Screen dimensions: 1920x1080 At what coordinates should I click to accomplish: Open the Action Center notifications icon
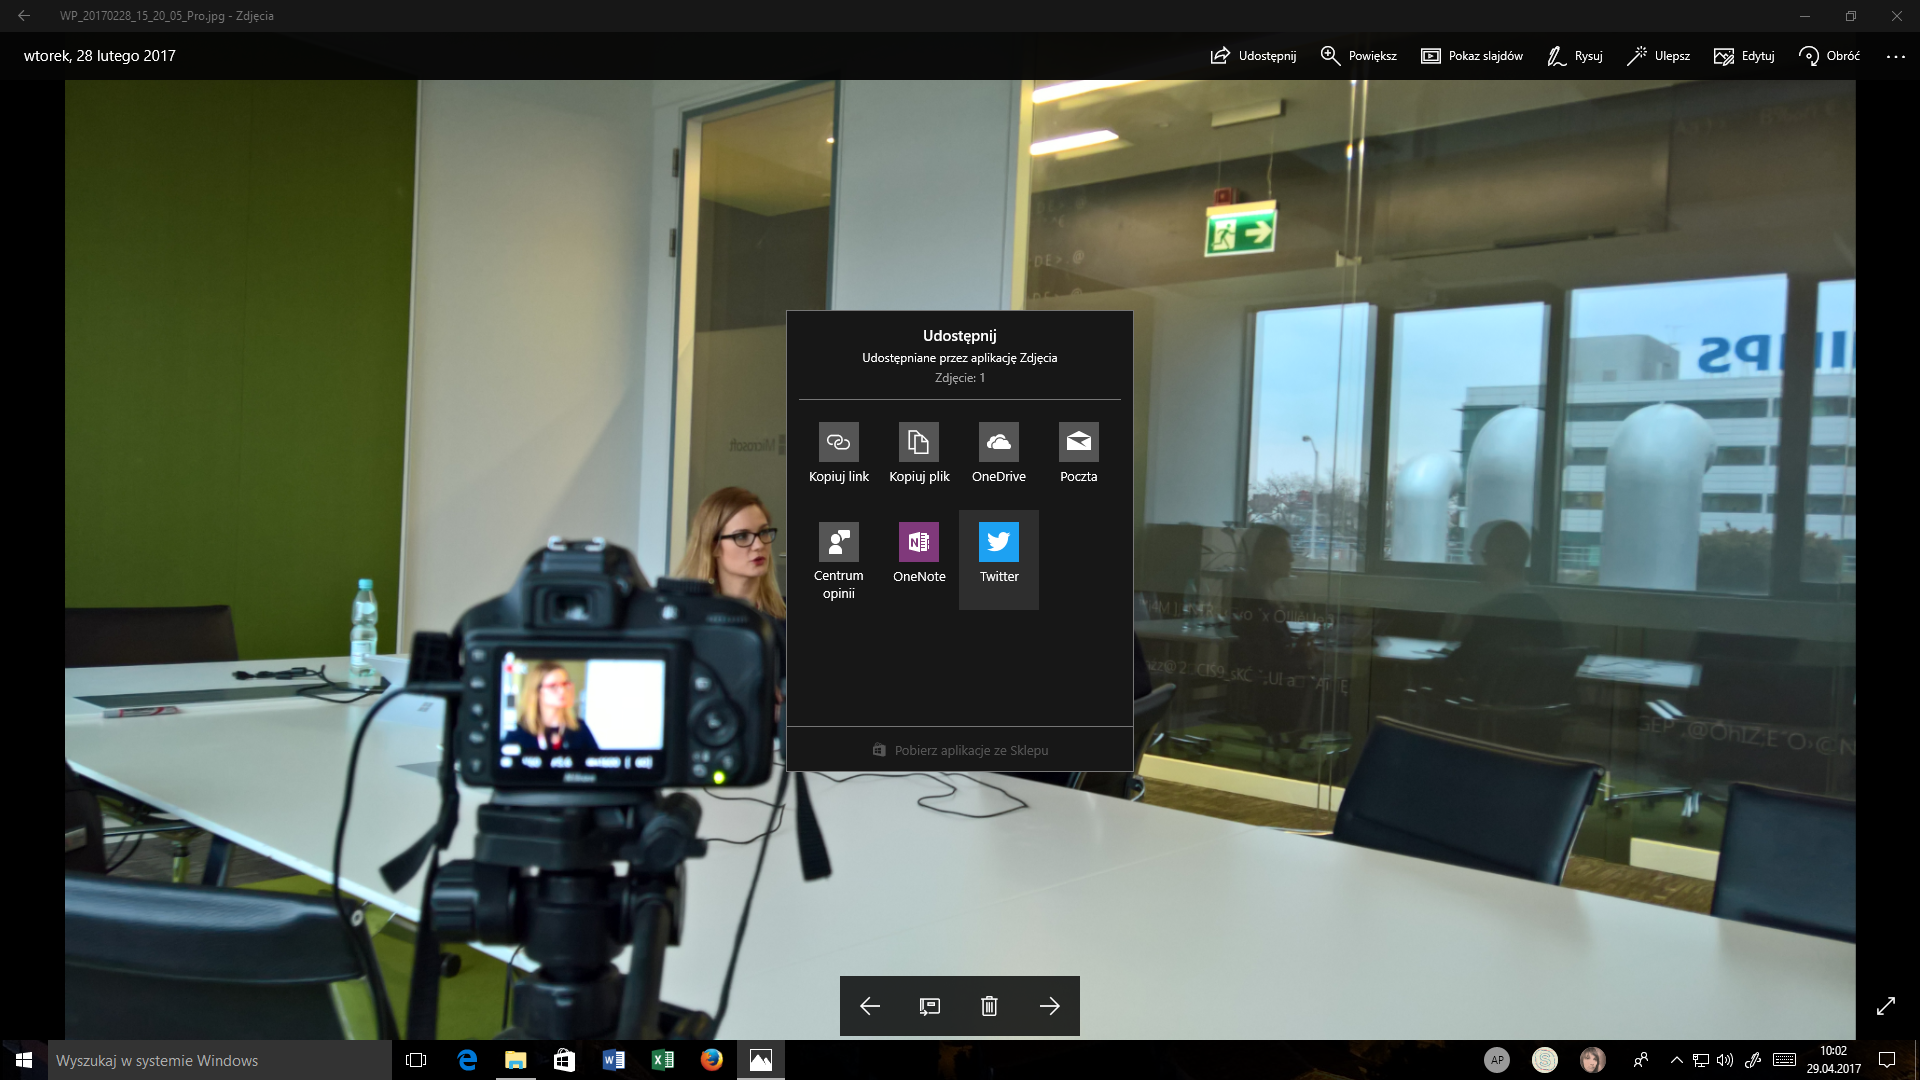tap(1887, 1060)
